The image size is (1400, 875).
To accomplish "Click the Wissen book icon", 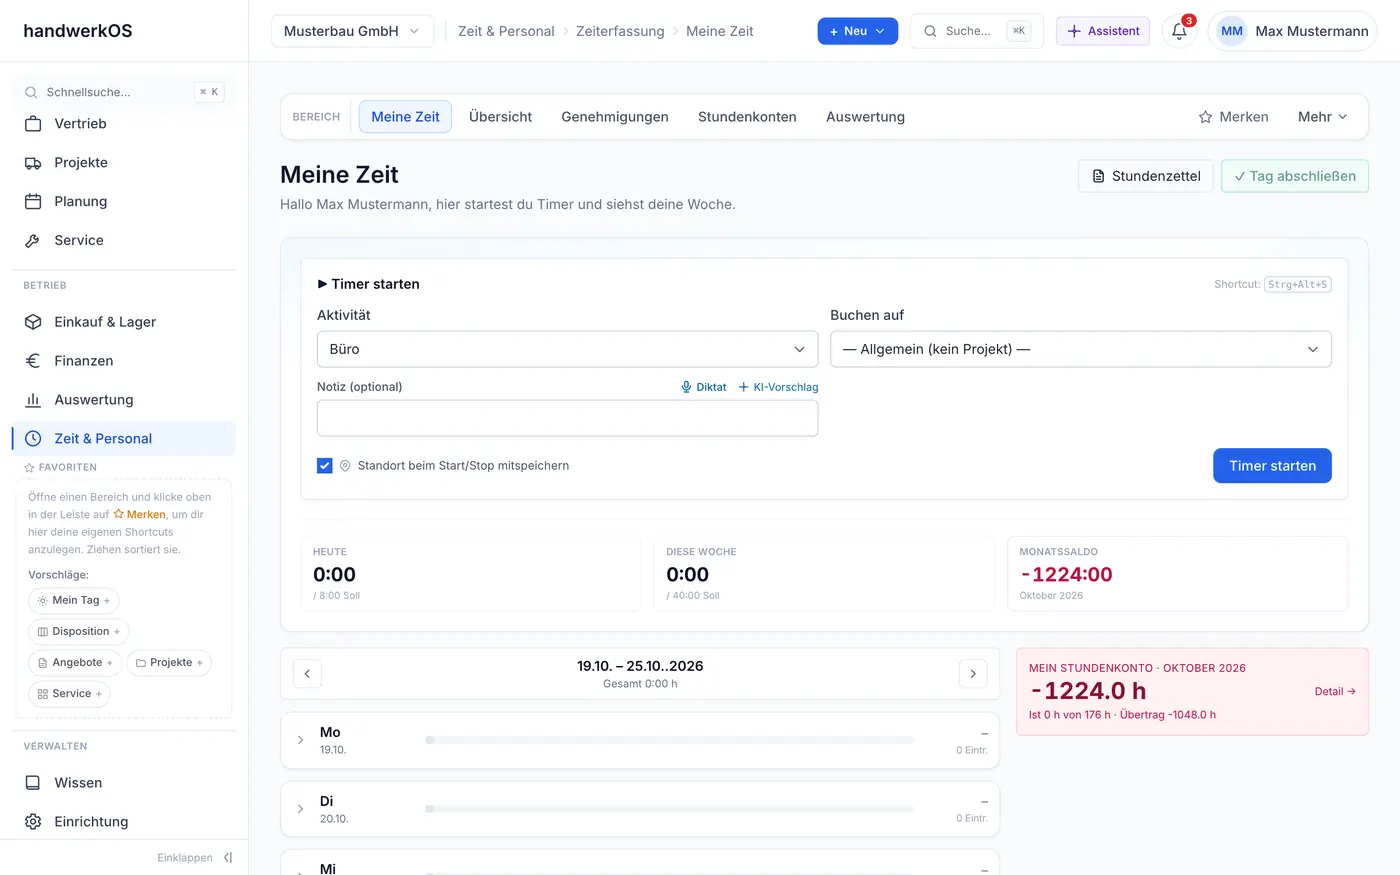I will coord(33,783).
